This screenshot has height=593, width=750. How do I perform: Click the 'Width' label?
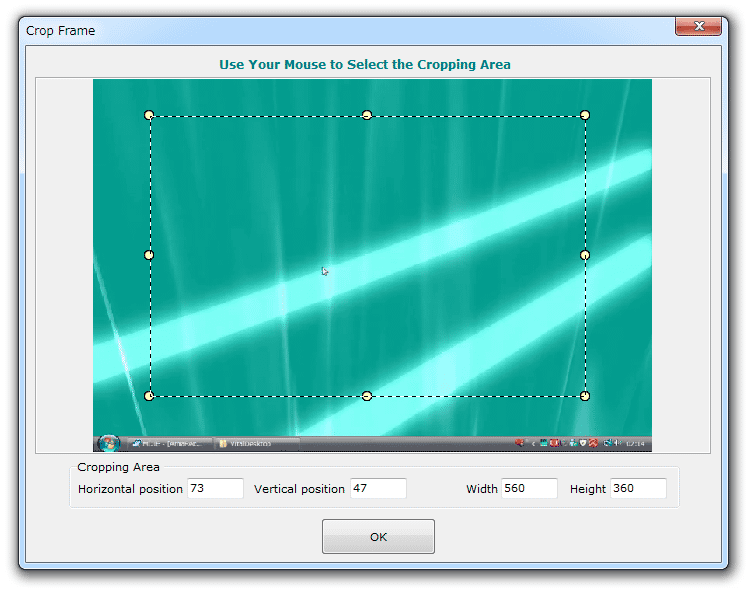click(x=482, y=489)
